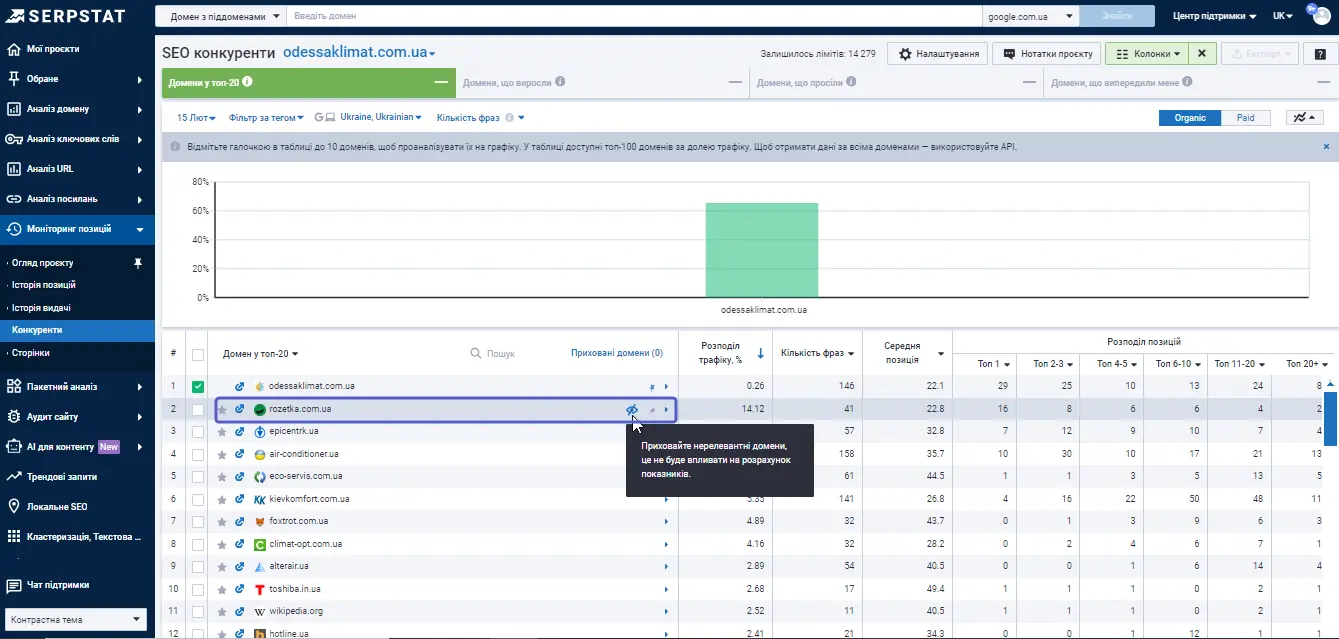Image resolution: width=1339 pixels, height=639 pixels.
Task: Toggle the chart display button
Action: (x=1305, y=118)
